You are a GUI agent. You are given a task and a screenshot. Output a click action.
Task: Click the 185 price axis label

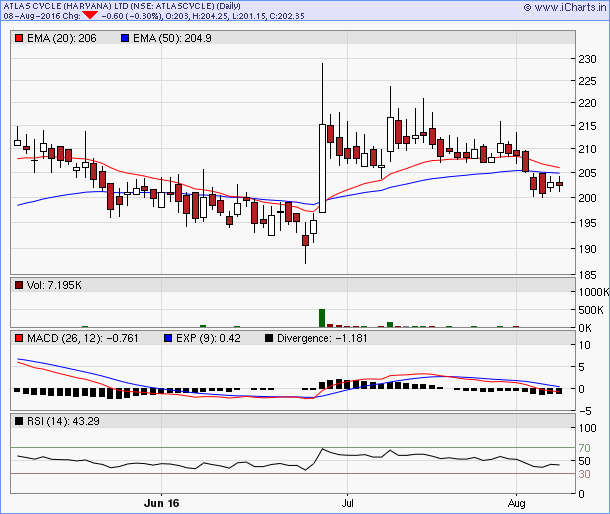[x=587, y=275]
